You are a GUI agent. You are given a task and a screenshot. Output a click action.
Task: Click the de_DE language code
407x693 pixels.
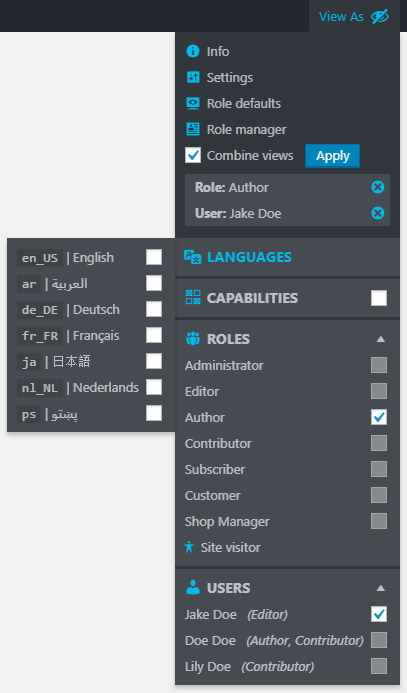tap(40, 310)
